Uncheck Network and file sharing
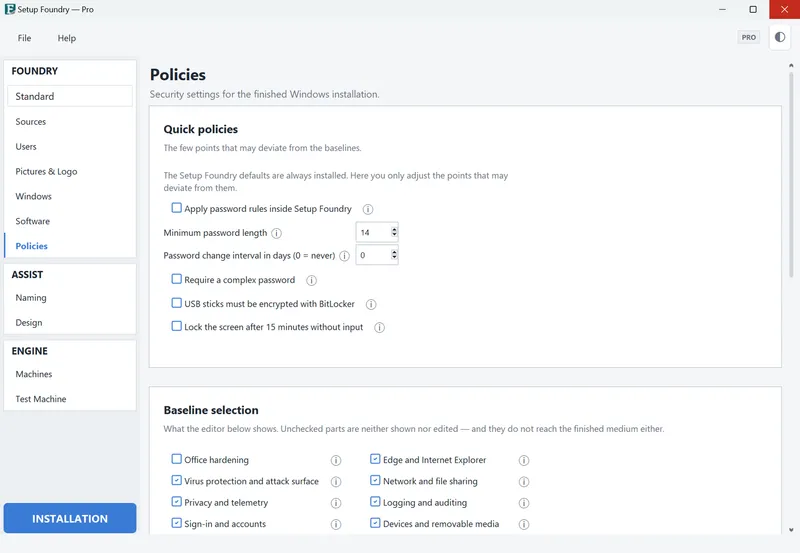This screenshot has width=800, height=553. [x=375, y=481]
